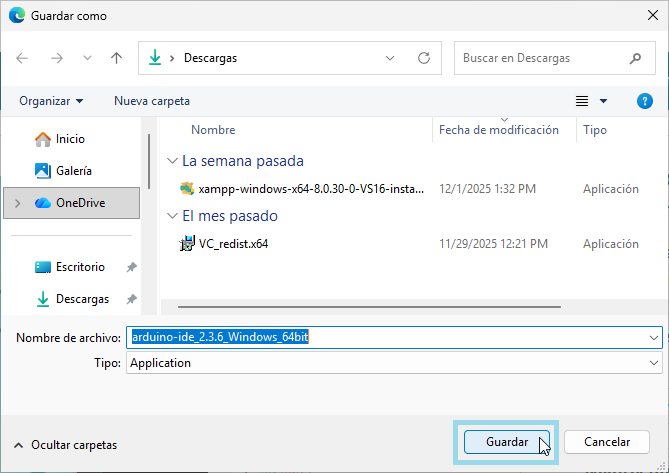Select Inicio in the navigation pane
Viewport: 669px width, 473px height.
70,139
